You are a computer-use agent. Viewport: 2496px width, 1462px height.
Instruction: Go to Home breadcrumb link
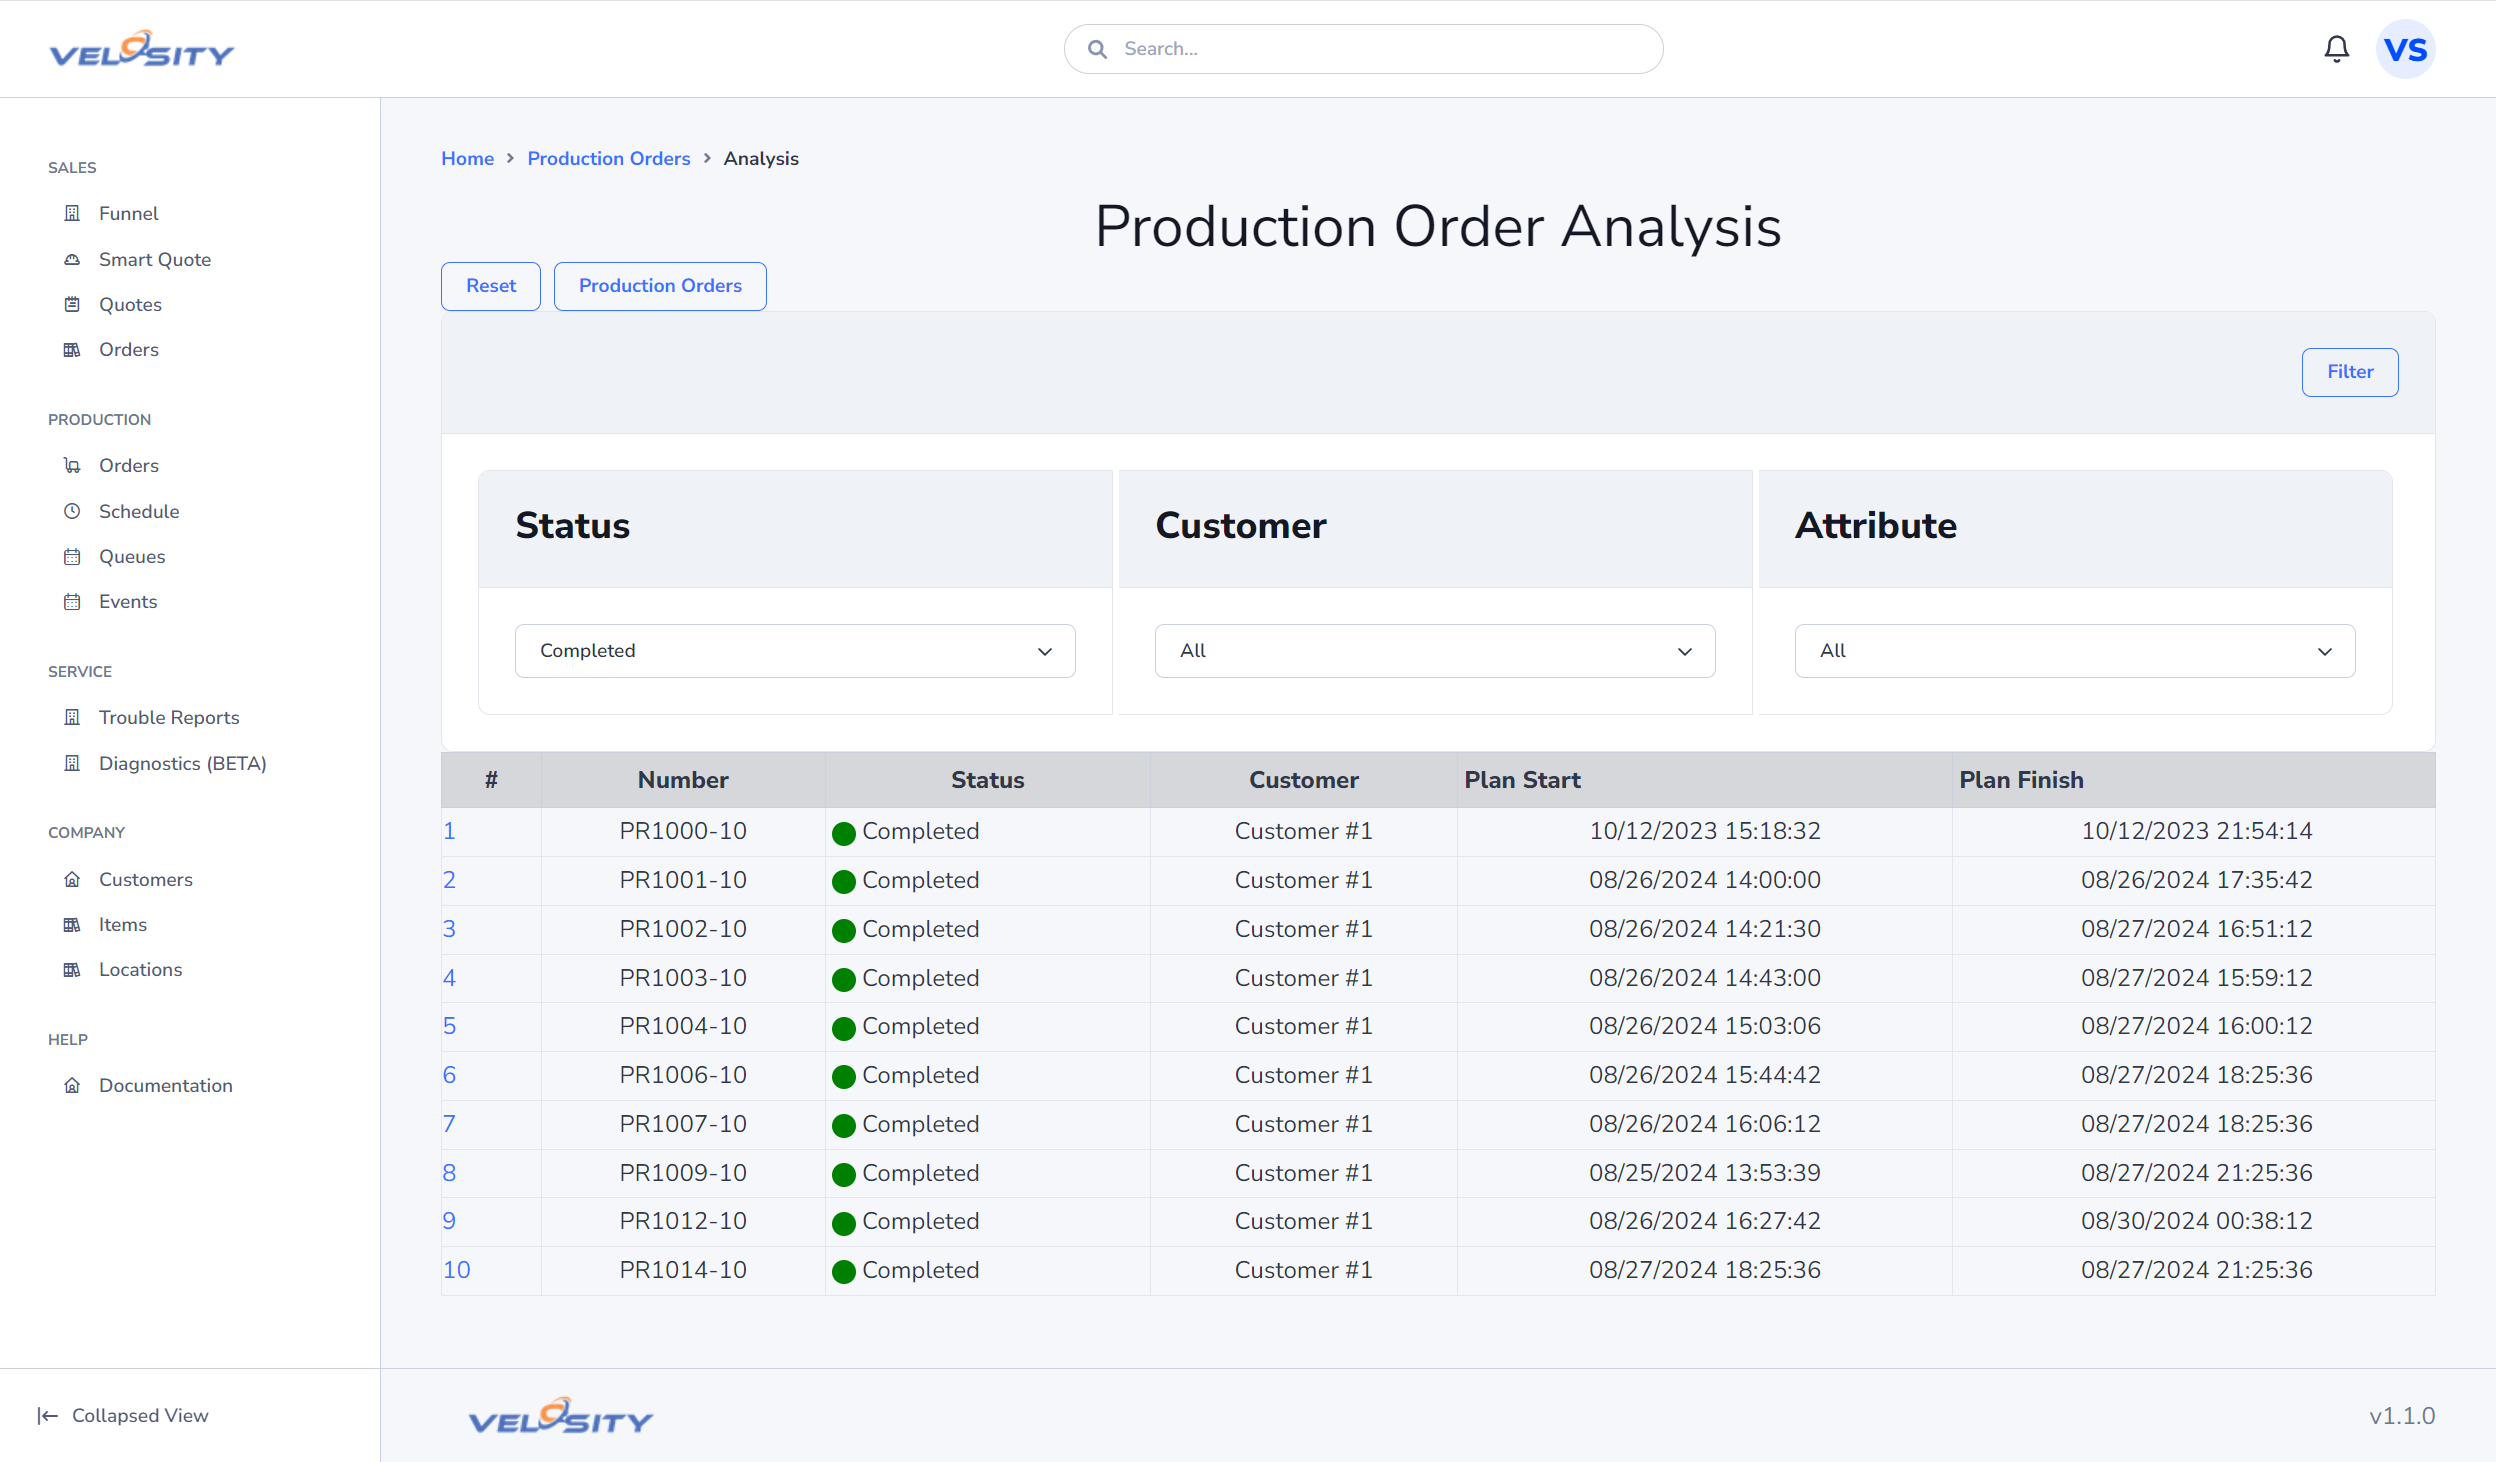[468, 158]
